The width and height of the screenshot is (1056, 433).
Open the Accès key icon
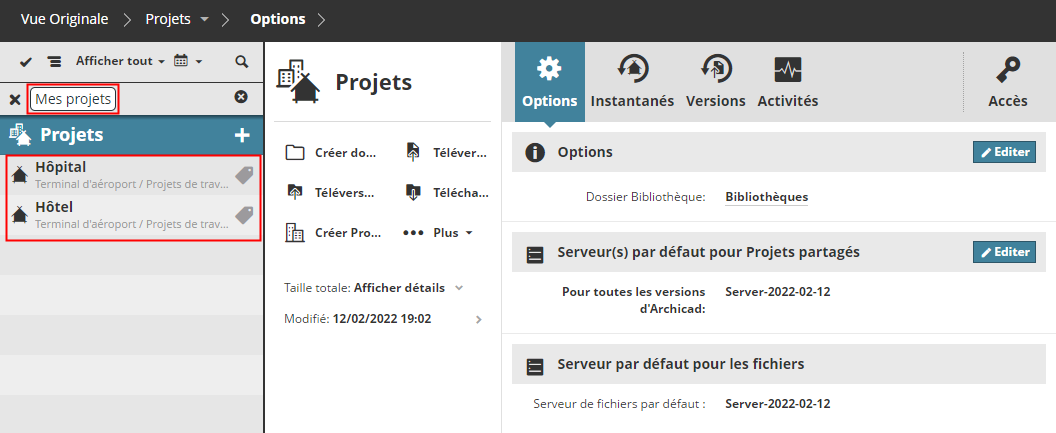(x=1007, y=82)
